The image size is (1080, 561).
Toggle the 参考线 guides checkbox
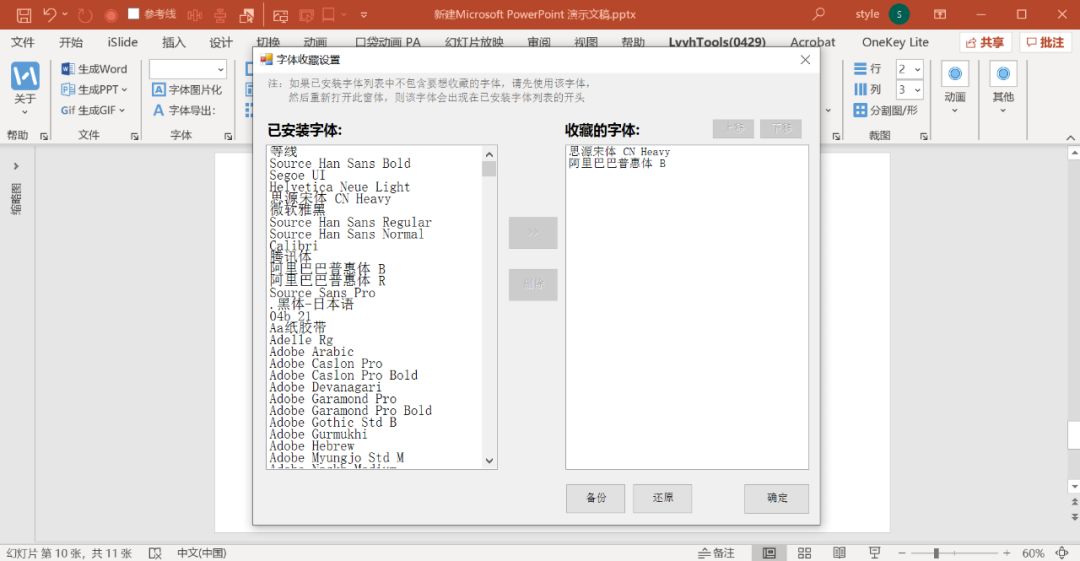[134, 14]
